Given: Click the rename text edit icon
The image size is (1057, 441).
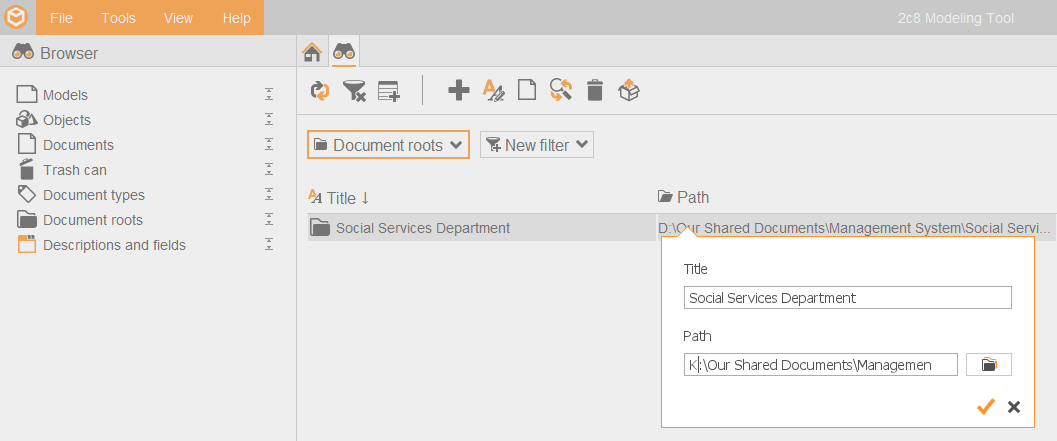Looking at the screenshot, I should pyautogui.click(x=494, y=90).
